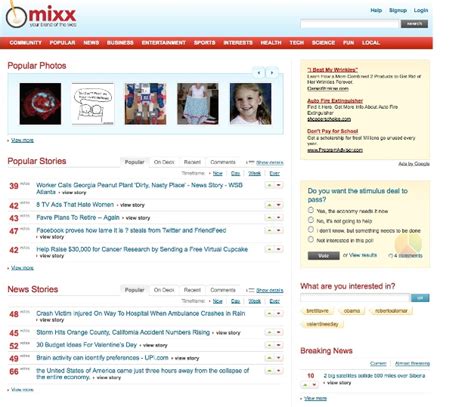Open the Signup link
The image size is (474, 407).
[x=398, y=10]
